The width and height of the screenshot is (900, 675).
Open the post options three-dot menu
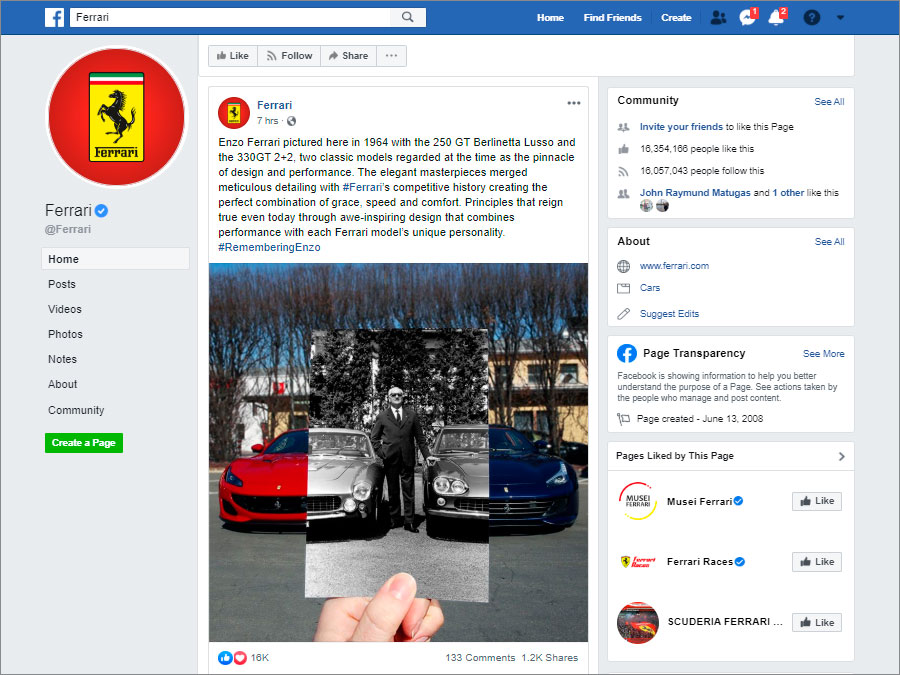(x=573, y=103)
